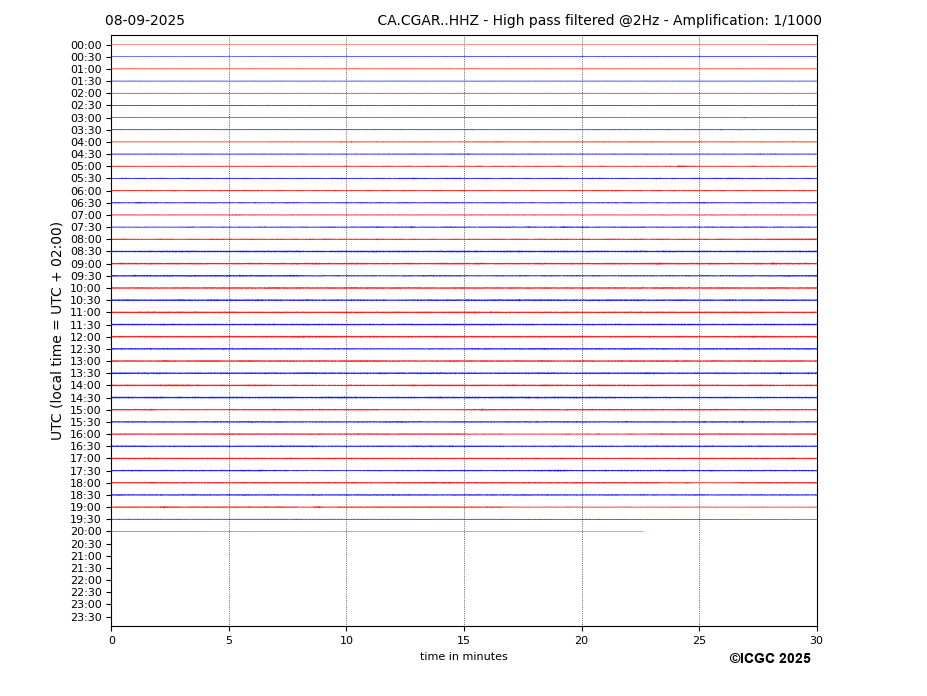Viewport: 927px width, 696px height.
Task: Click the 15:30 time row label
Action: pyautogui.click(x=86, y=422)
